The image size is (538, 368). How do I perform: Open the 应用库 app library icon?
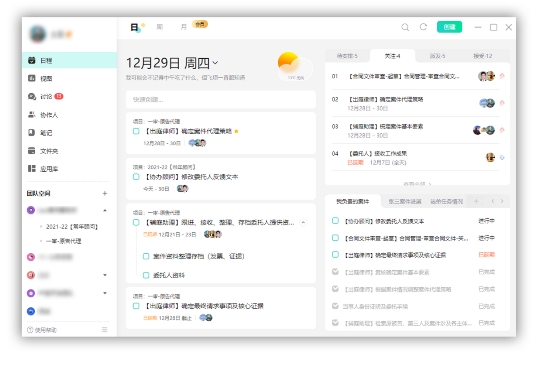(x=32, y=168)
